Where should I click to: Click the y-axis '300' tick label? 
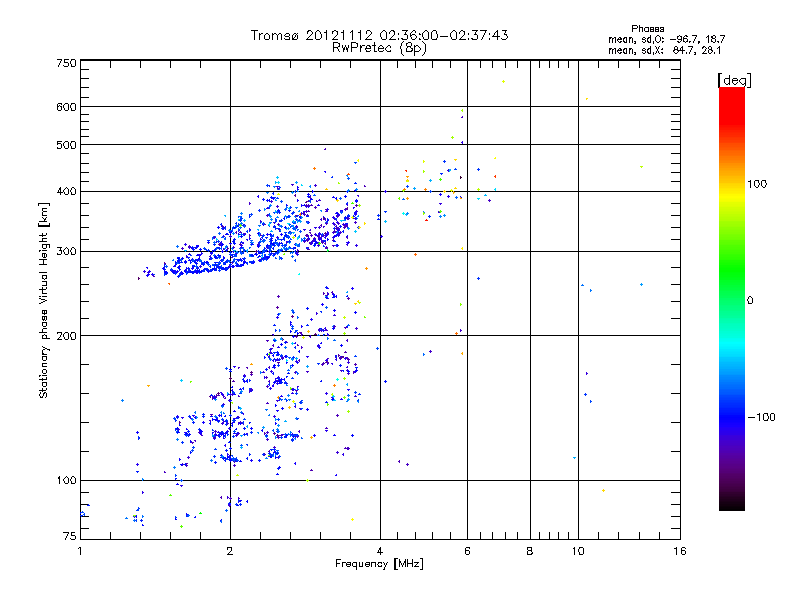click(x=66, y=252)
